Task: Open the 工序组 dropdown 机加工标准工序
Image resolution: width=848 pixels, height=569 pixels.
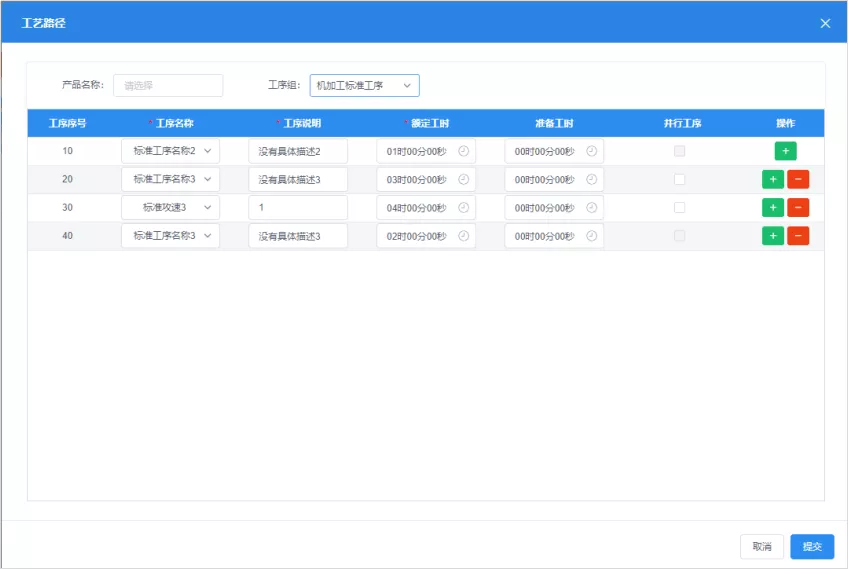Action: click(x=364, y=85)
